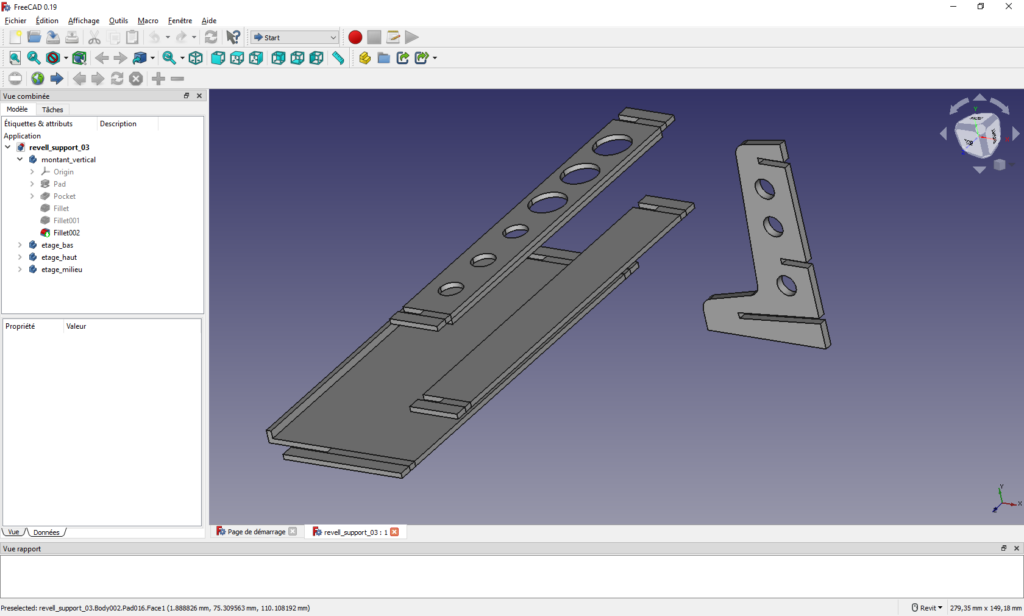The image size is (1024, 616).
Task: Switch to the Vue property tab
Action: pyautogui.click(x=14, y=532)
